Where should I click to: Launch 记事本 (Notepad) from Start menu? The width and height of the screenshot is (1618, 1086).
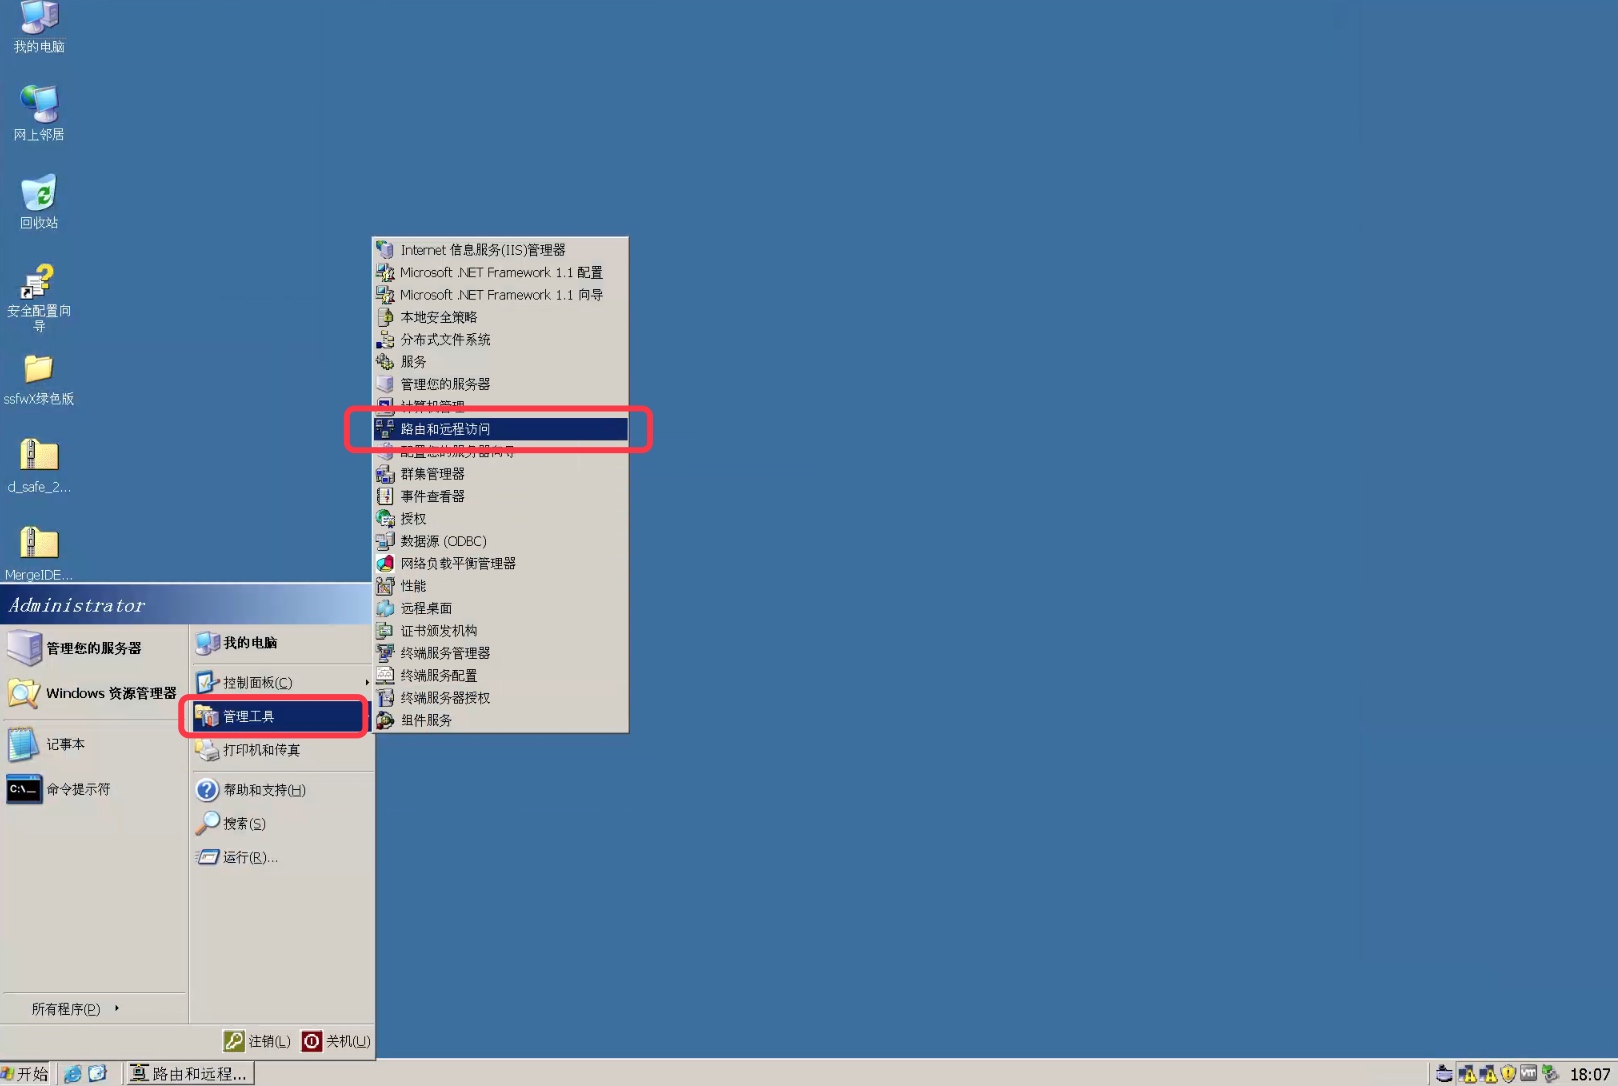[94, 744]
